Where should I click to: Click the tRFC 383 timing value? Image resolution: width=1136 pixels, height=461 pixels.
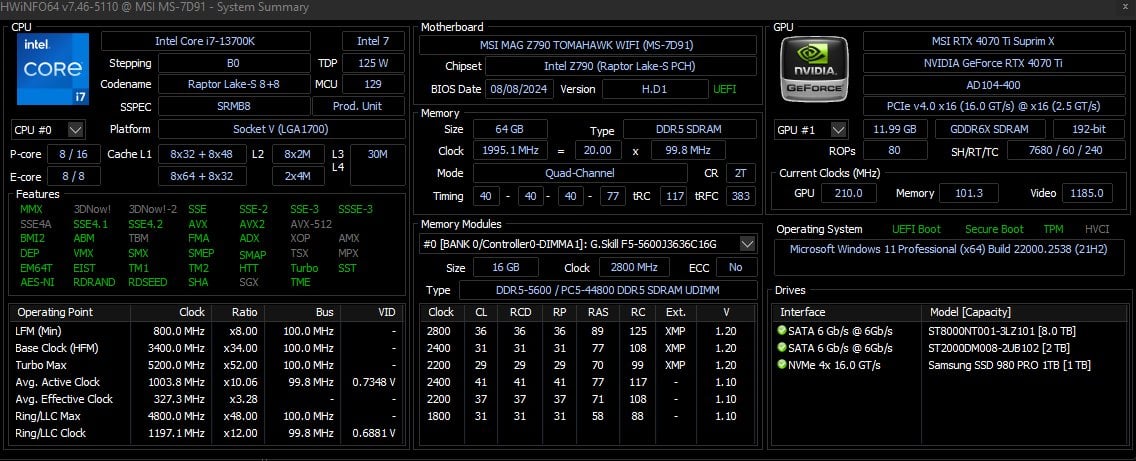pyautogui.click(x=740, y=196)
